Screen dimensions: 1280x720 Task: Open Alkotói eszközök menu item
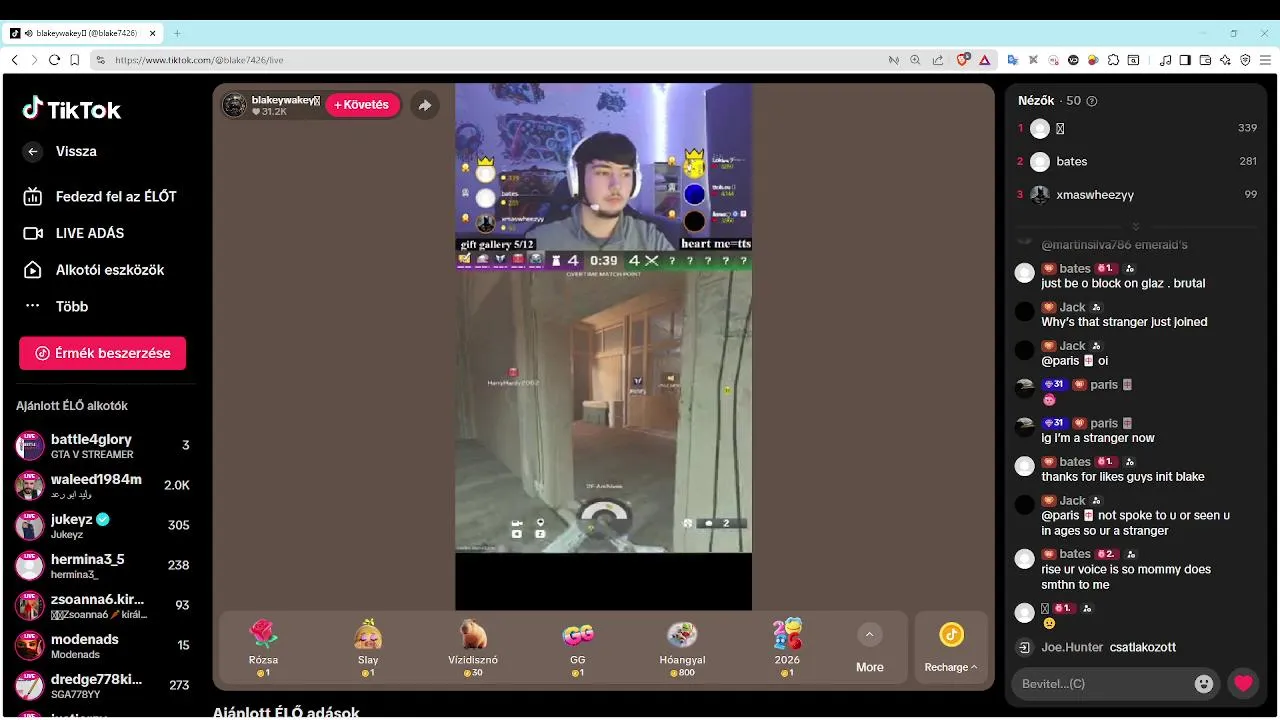[93, 270]
